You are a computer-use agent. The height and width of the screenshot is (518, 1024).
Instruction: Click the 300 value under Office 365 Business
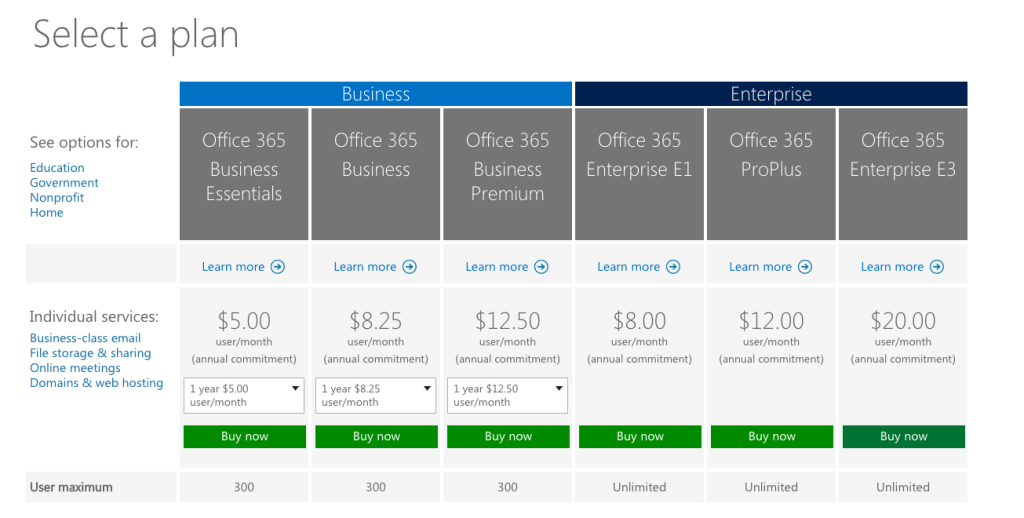pyautogui.click(x=376, y=487)
